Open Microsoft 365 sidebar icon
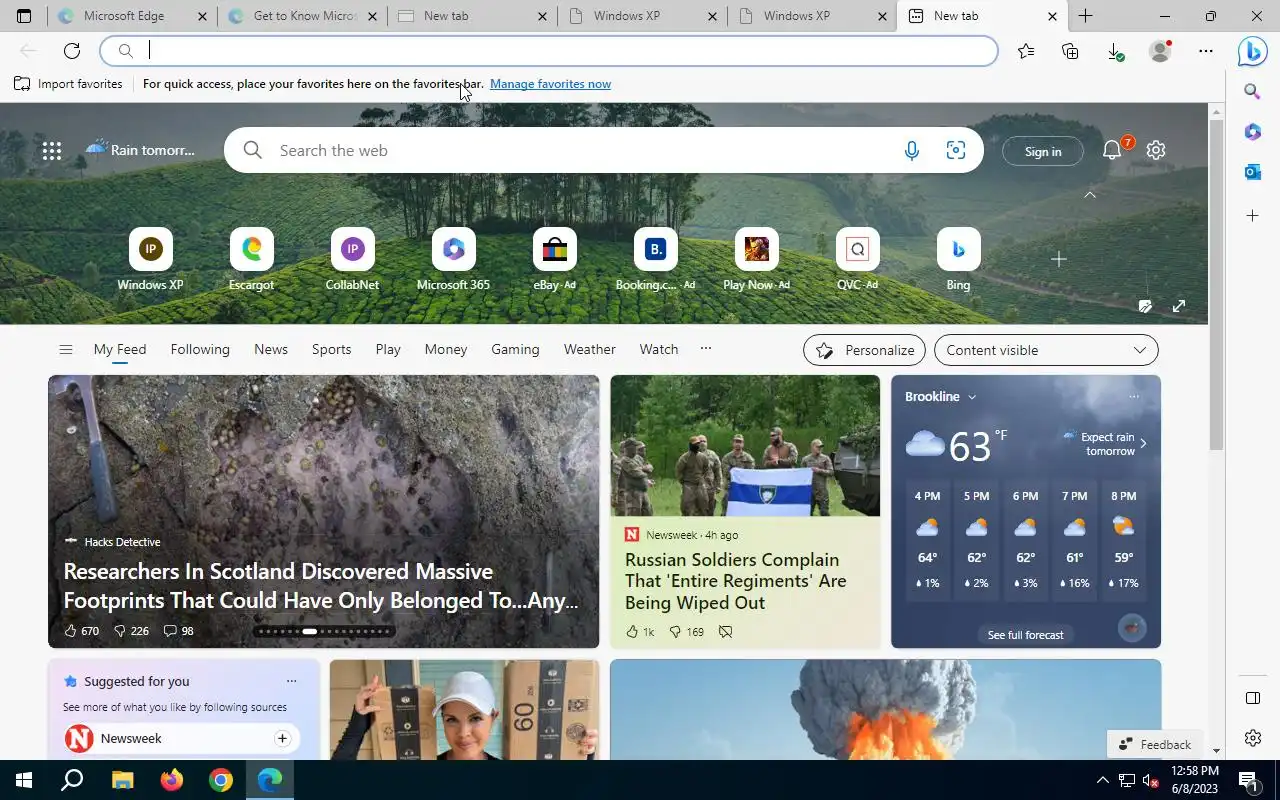This screenshot has width=1280, height=800. point(1252,132)
